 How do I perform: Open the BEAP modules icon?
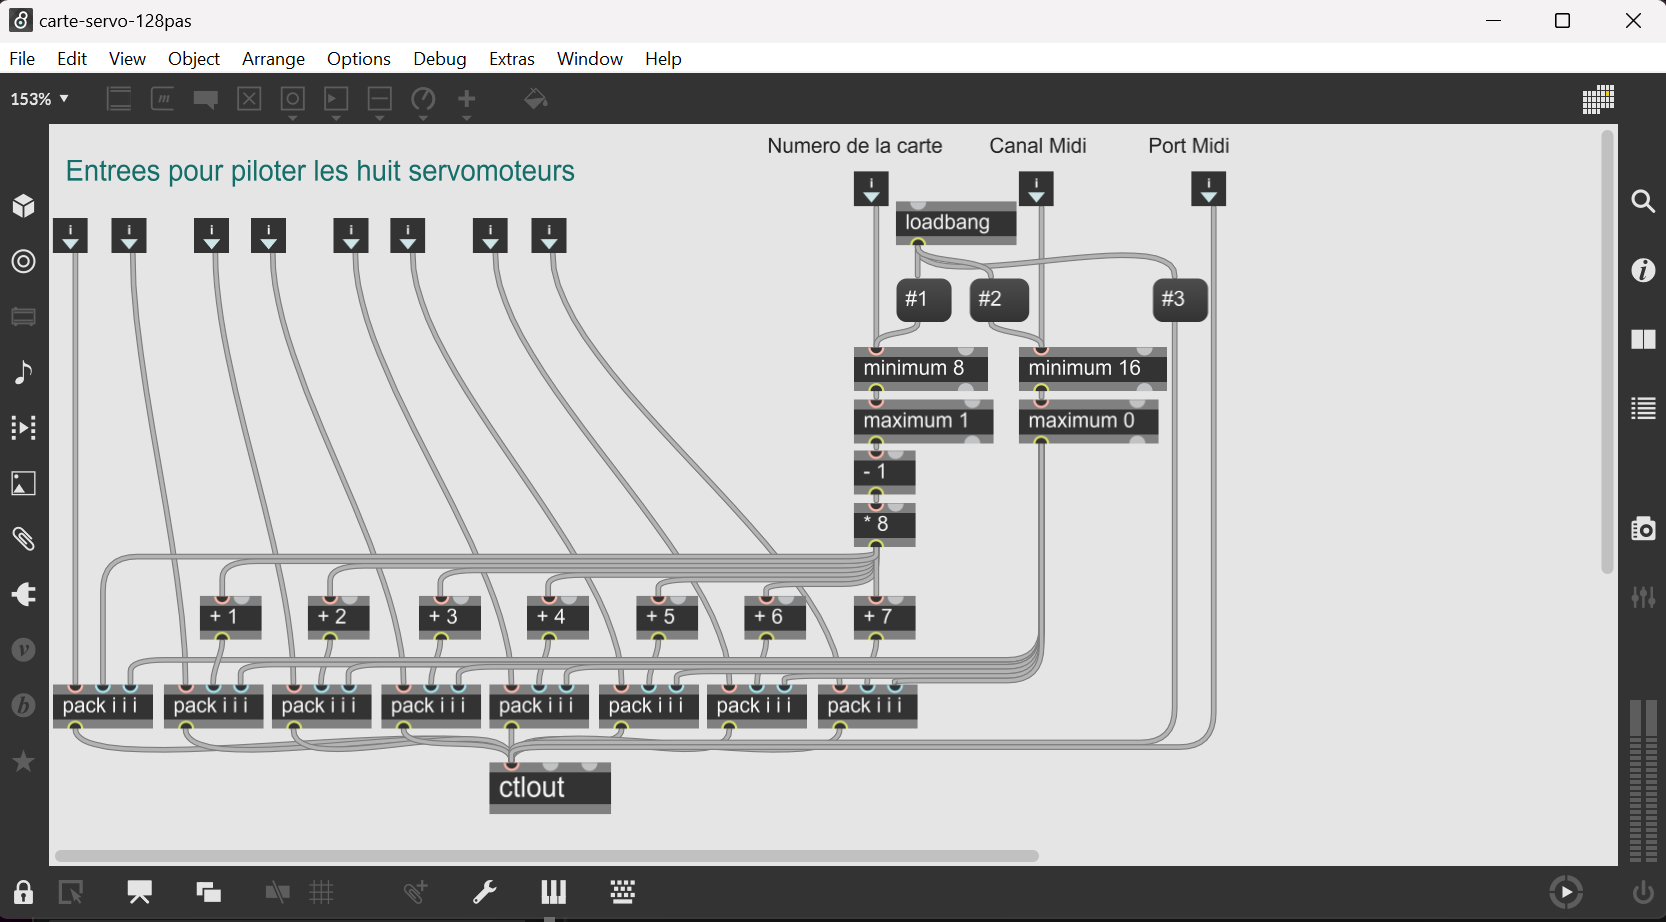[x=24, y=706]
